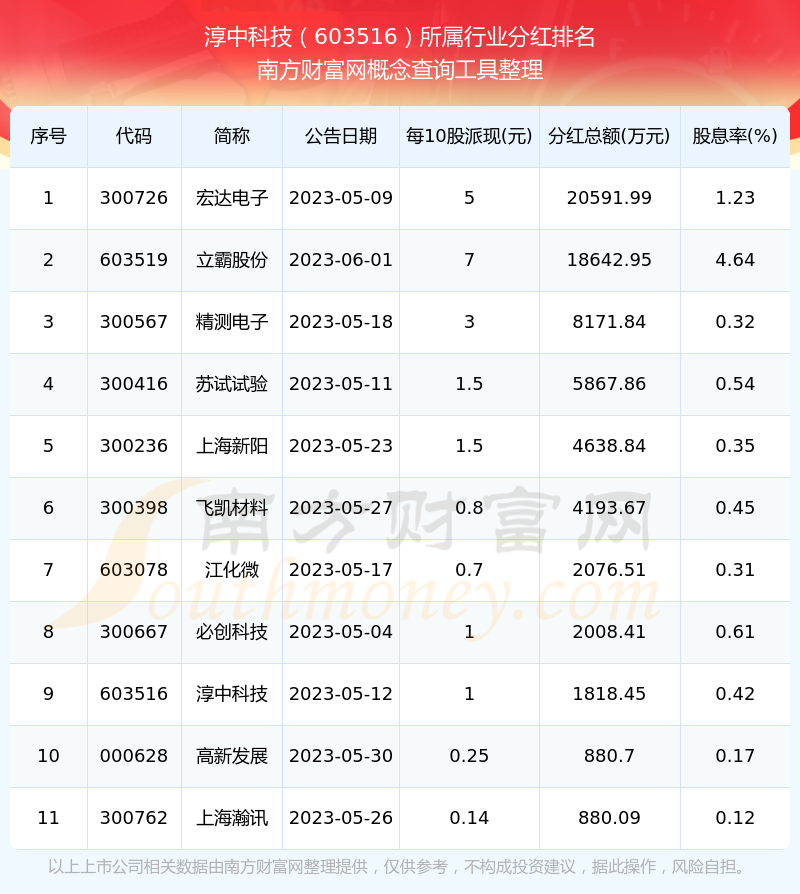
Task: Click yield value 1.23
Action: (735, 198)
